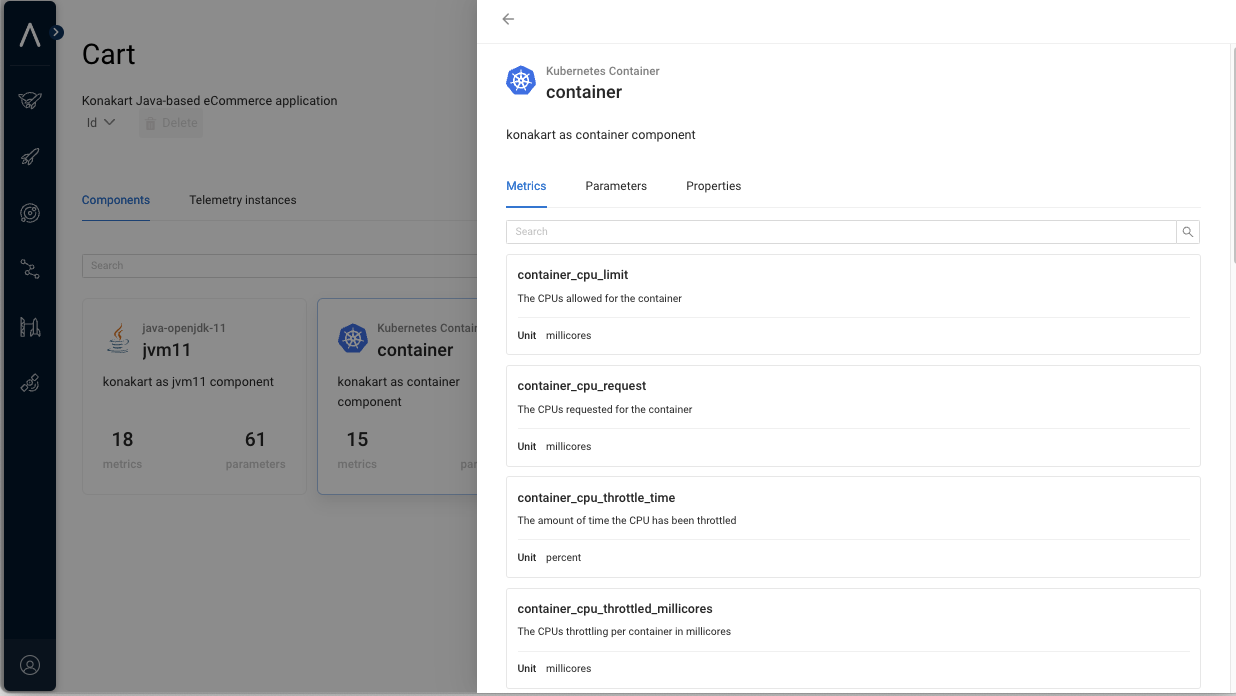Click the search magnifier icon for metrics

tap(1188, 232)
